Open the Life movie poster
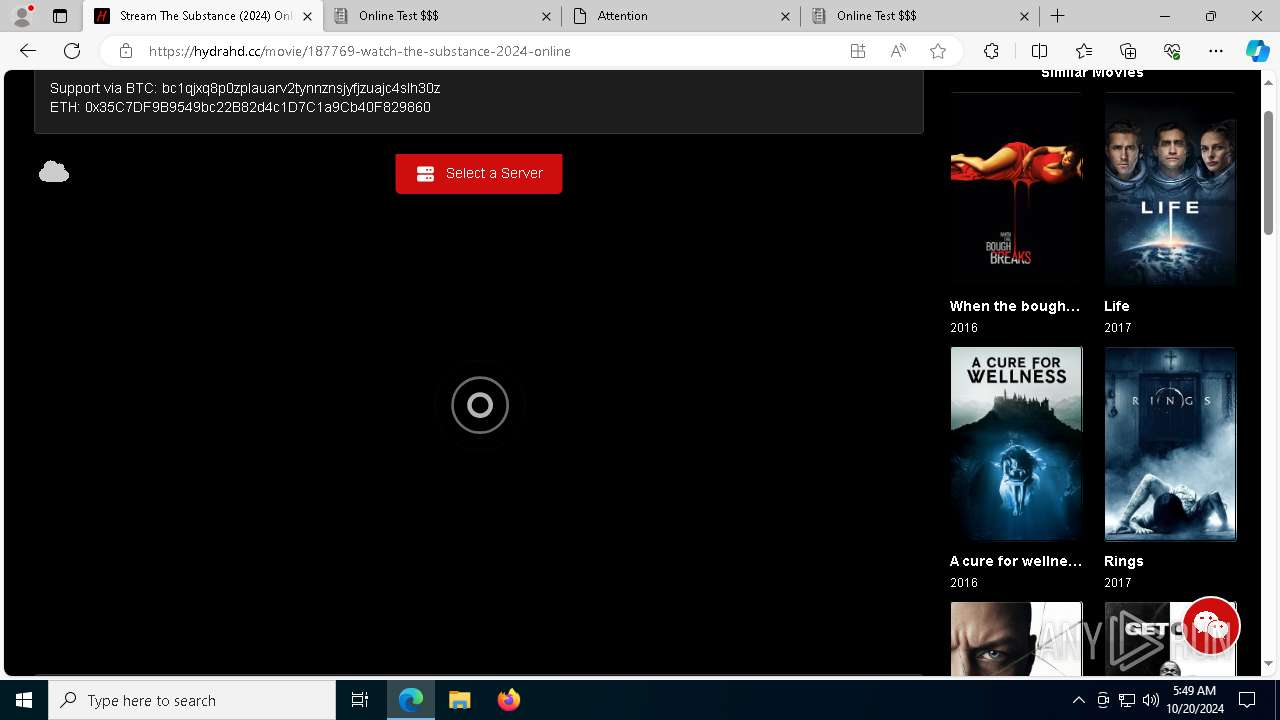 point(1170,190)
